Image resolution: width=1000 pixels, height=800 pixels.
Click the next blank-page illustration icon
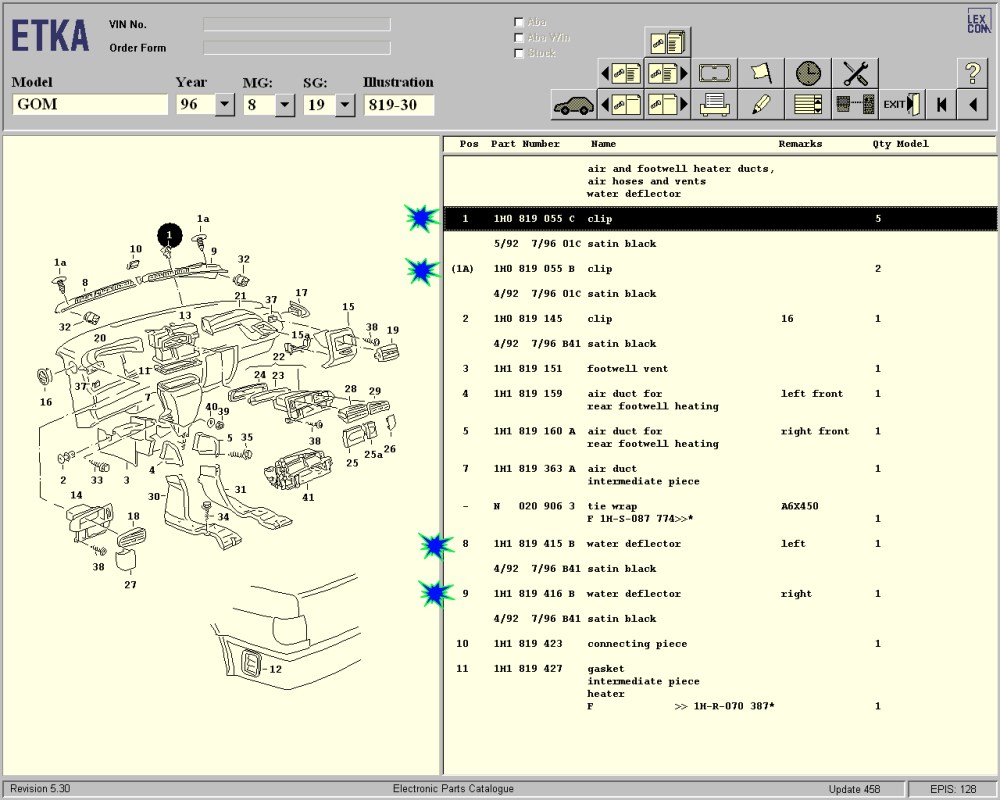coord(667,104)
